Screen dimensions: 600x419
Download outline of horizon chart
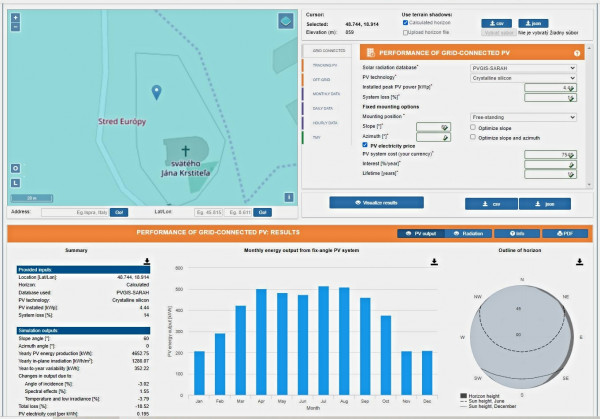point(579,261)
